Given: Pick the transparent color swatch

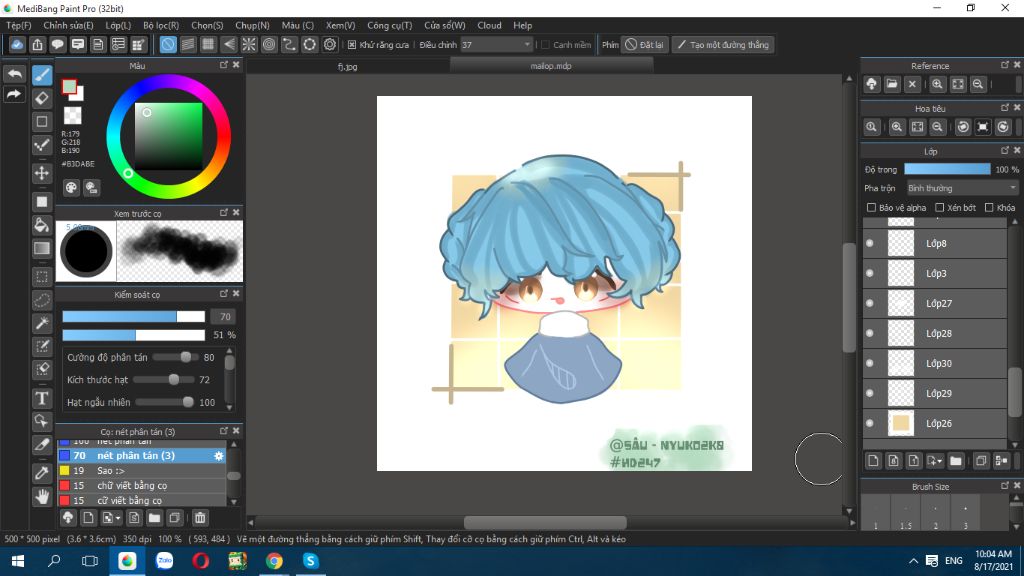Looking at the screenshot, I should click(x=72, y=115).
